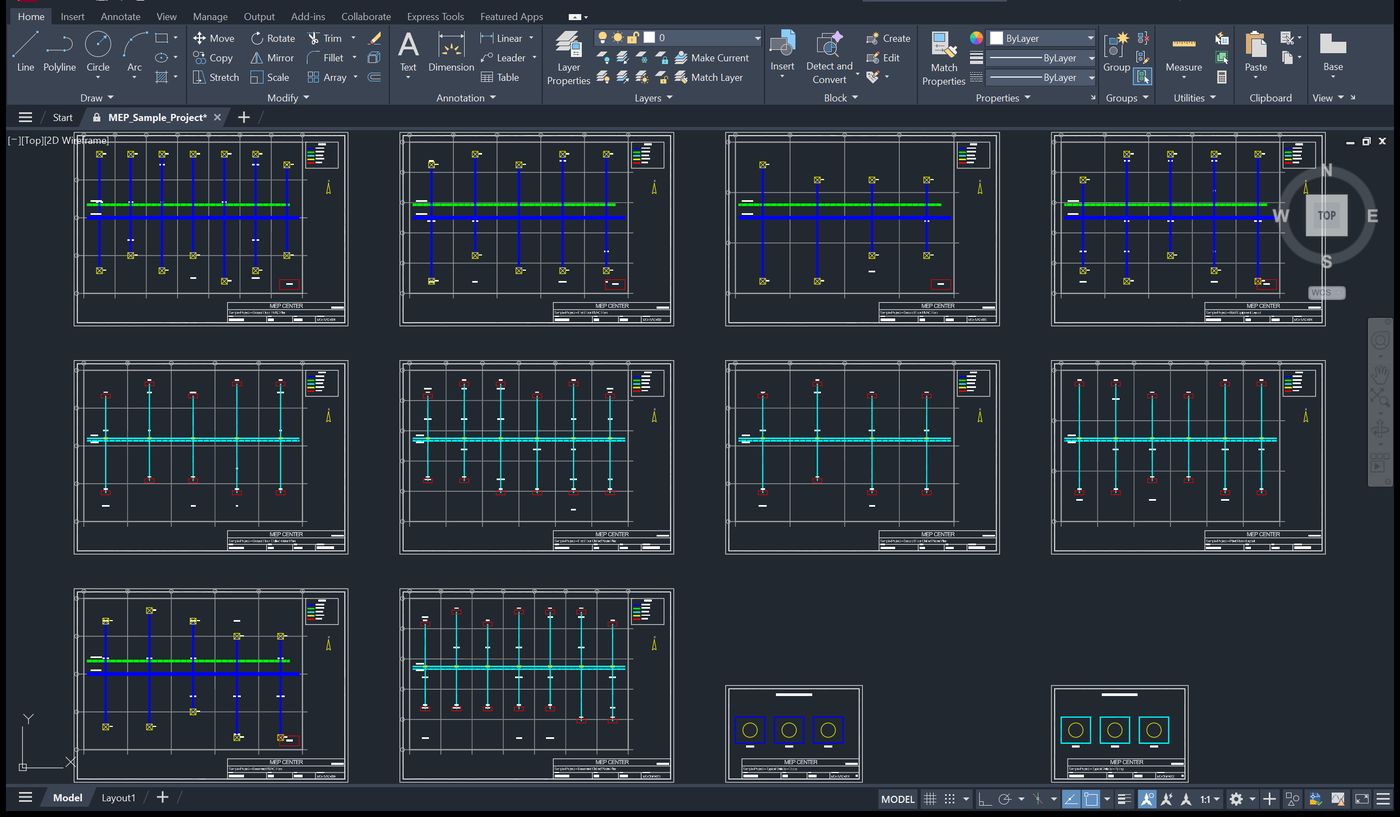Click the Base view icon
This screenshot has height=817, width=1400.
(x=1332, y=52)
